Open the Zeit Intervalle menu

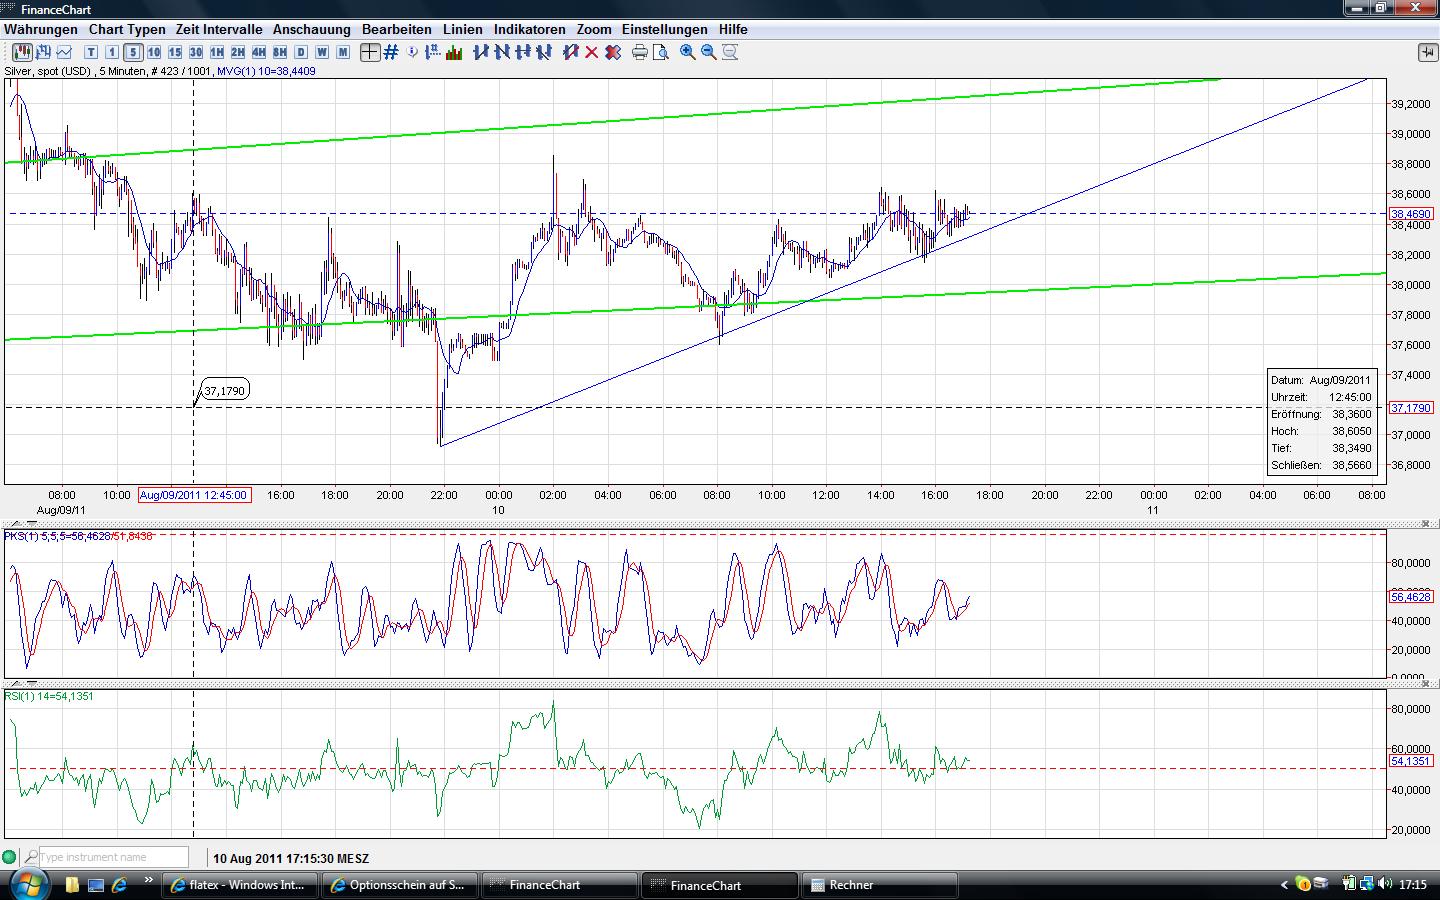(x=219, y=29)
